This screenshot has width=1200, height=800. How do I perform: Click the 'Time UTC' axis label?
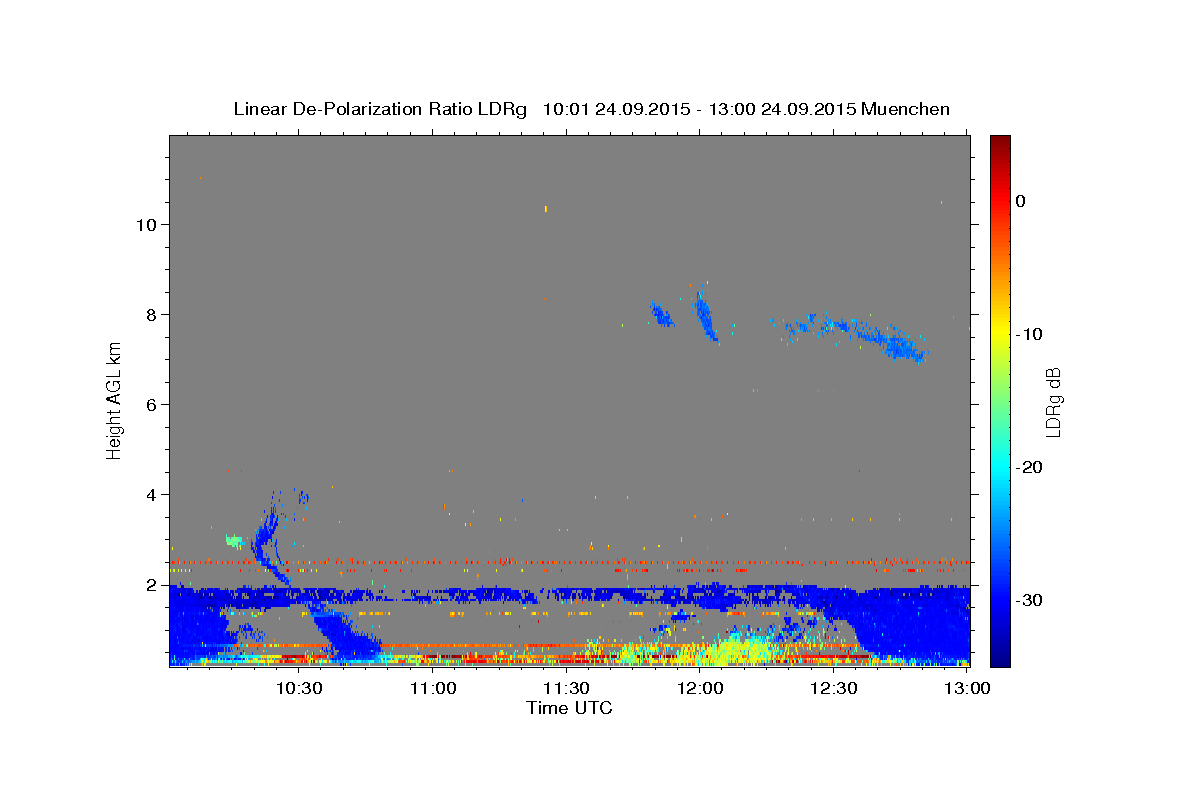[x=569, y=708]
